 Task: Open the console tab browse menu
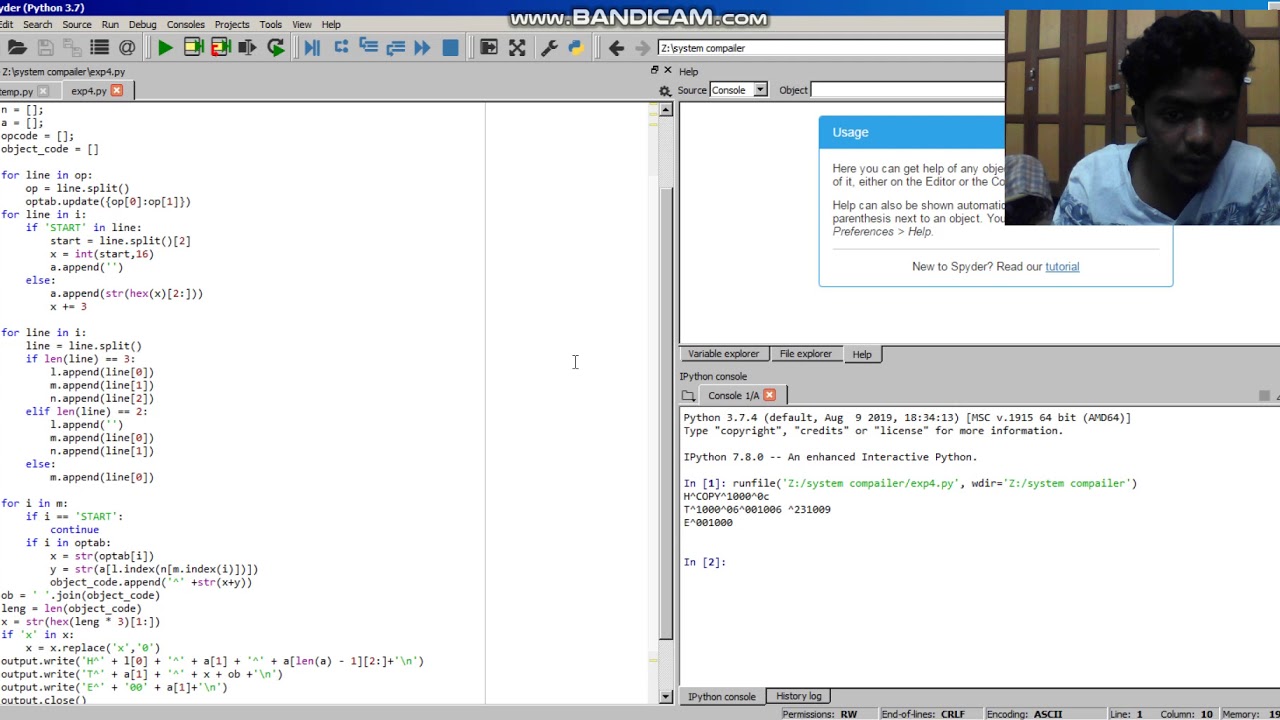point(688,396)
